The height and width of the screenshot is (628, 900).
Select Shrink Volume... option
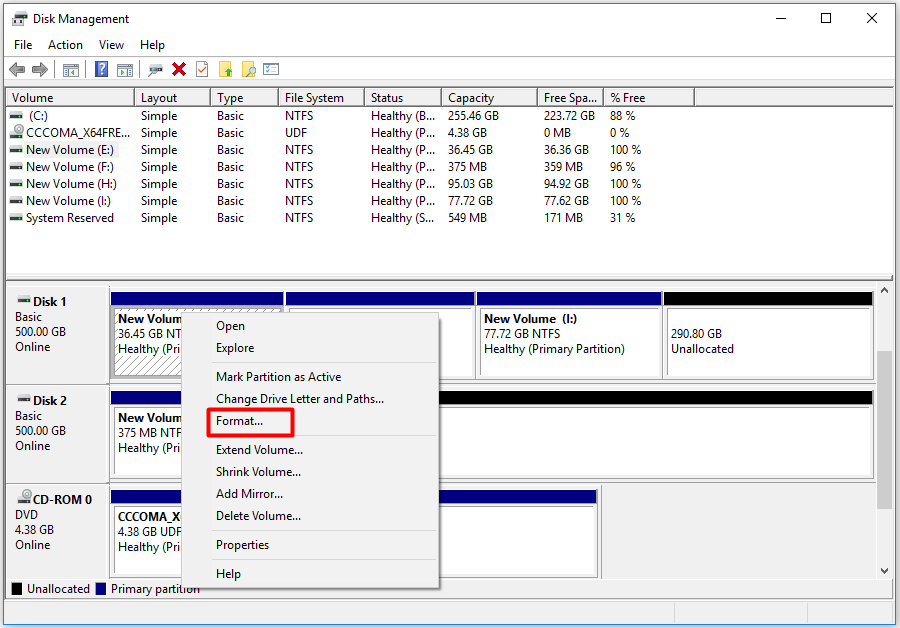pyautogui.click(x=311, y=471)
